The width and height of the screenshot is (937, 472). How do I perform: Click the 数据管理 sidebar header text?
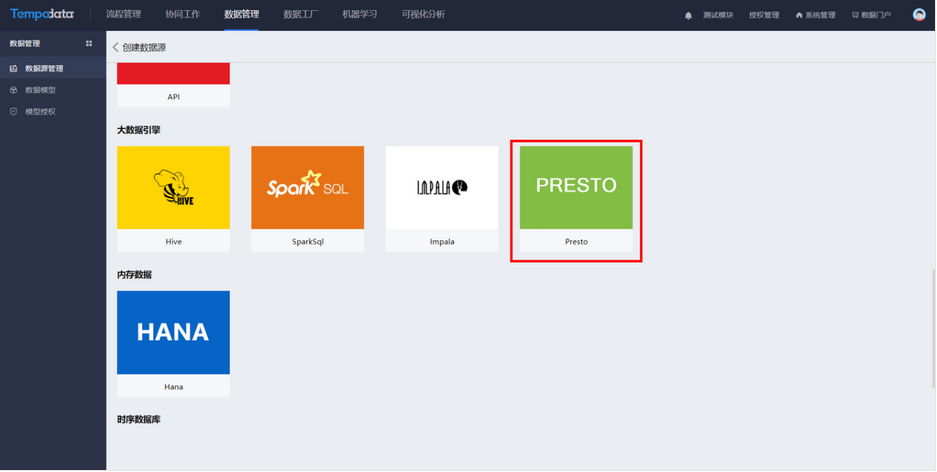25,44
